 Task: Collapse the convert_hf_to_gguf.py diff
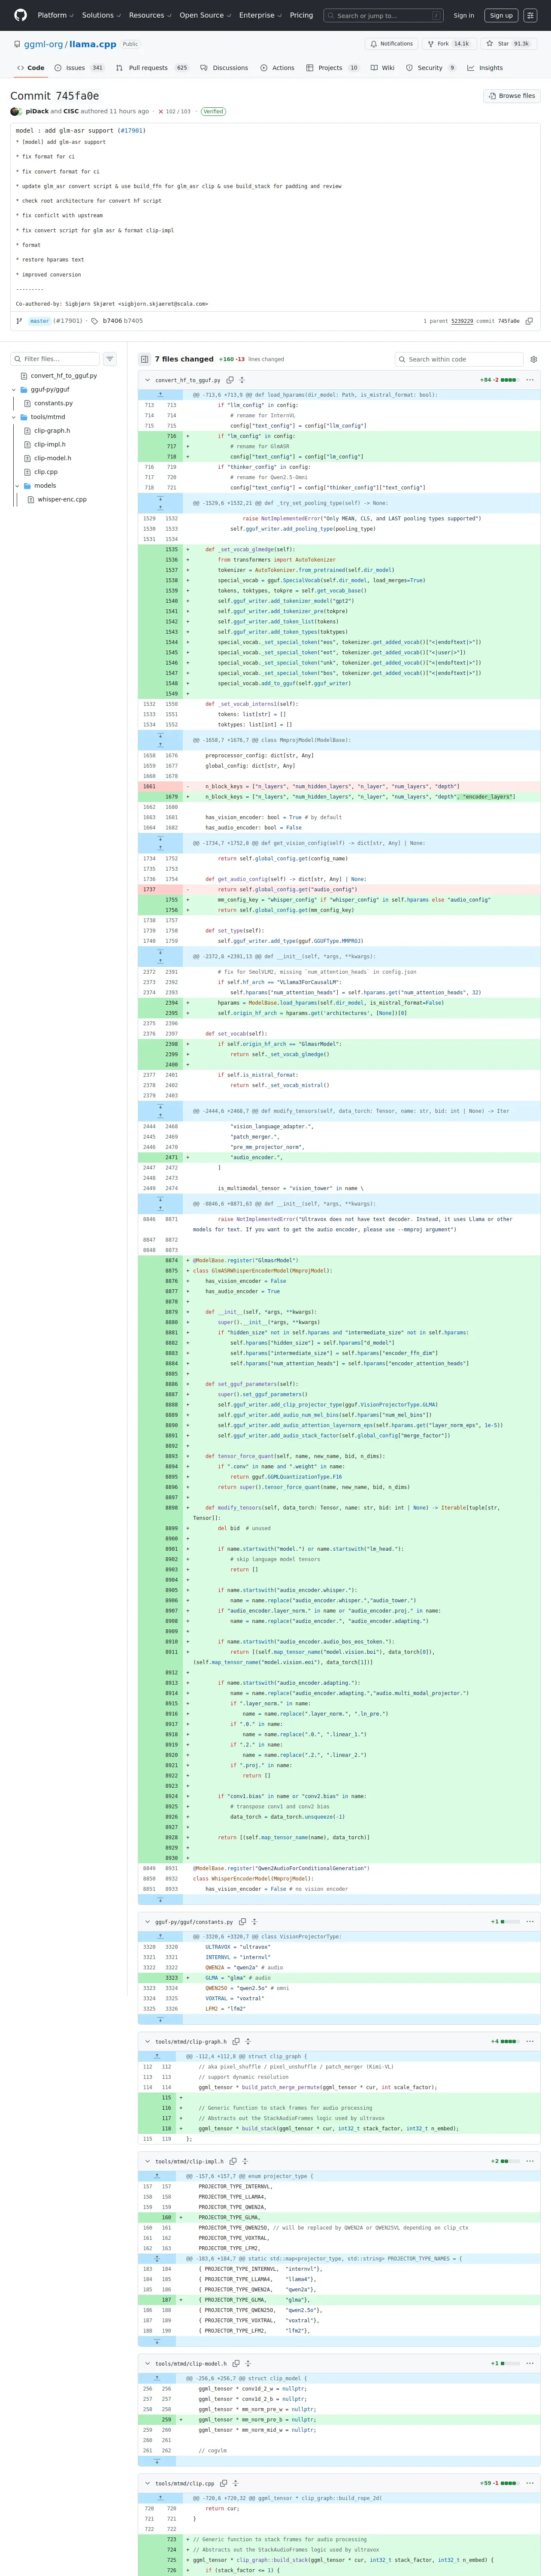click(x=148, y=380)
